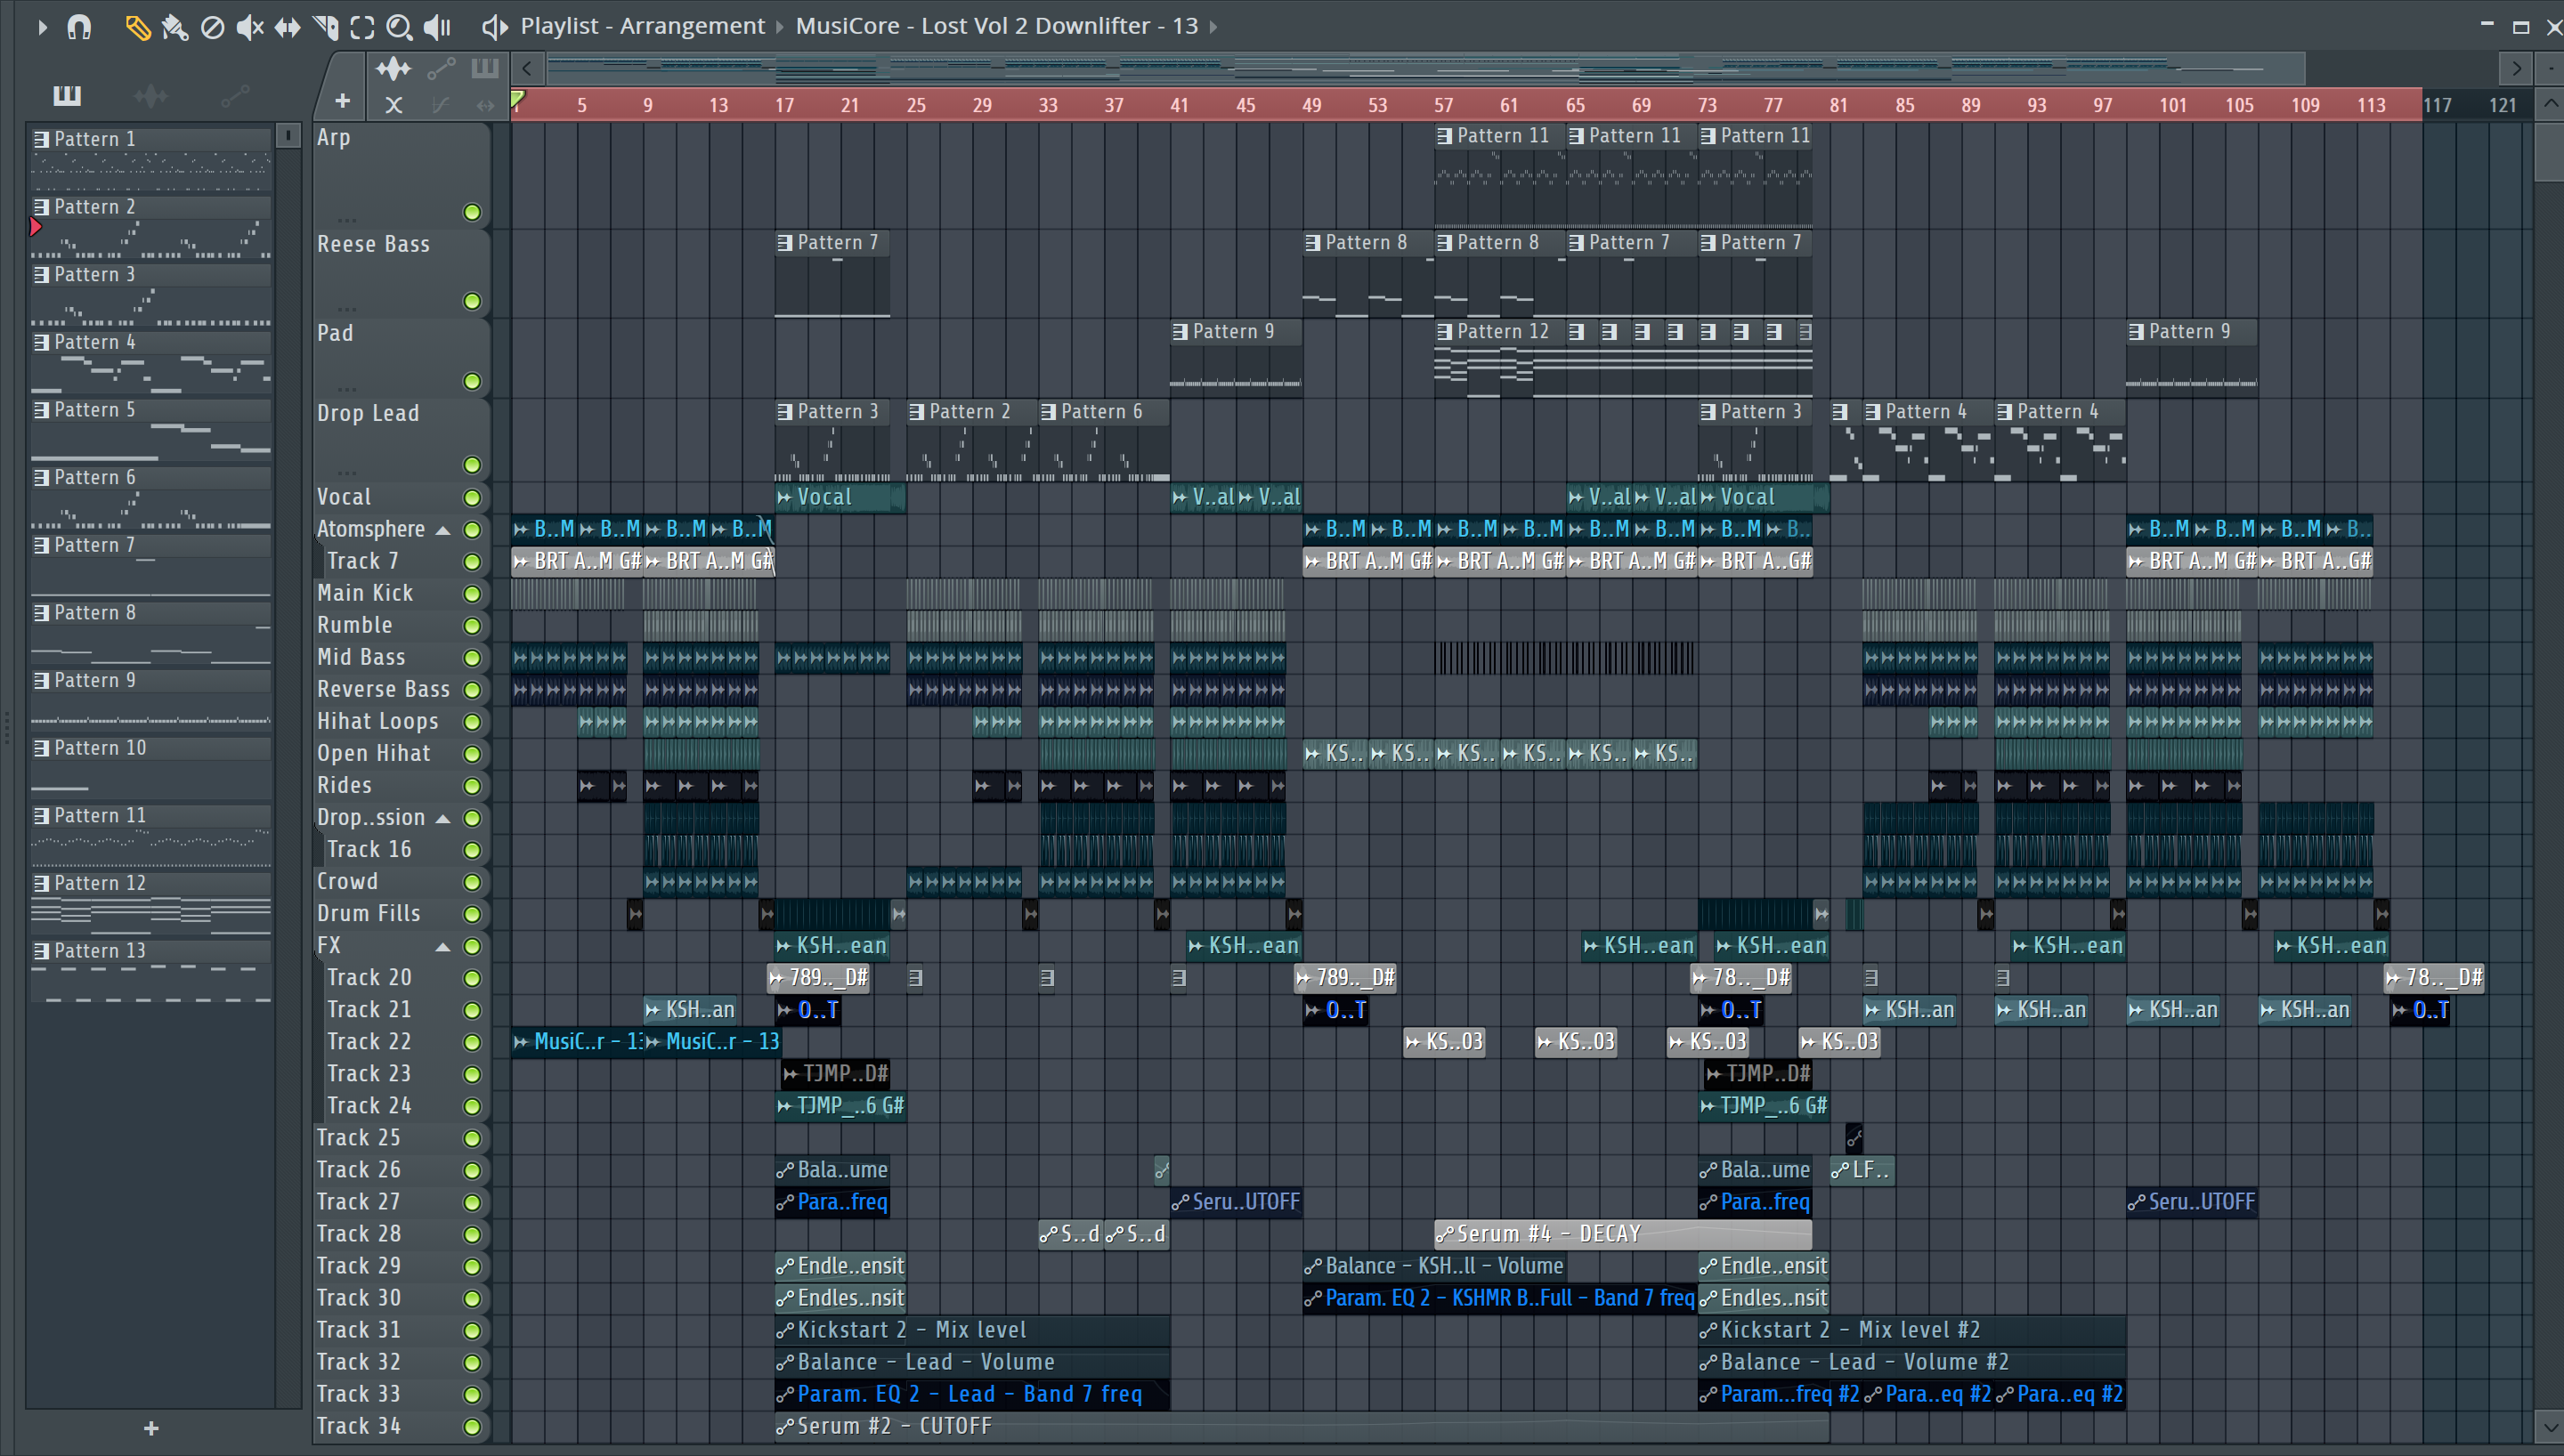This screenshot has height=1456, width=2564.
Task: Click the green song start marker
Action: coord(518,99)
